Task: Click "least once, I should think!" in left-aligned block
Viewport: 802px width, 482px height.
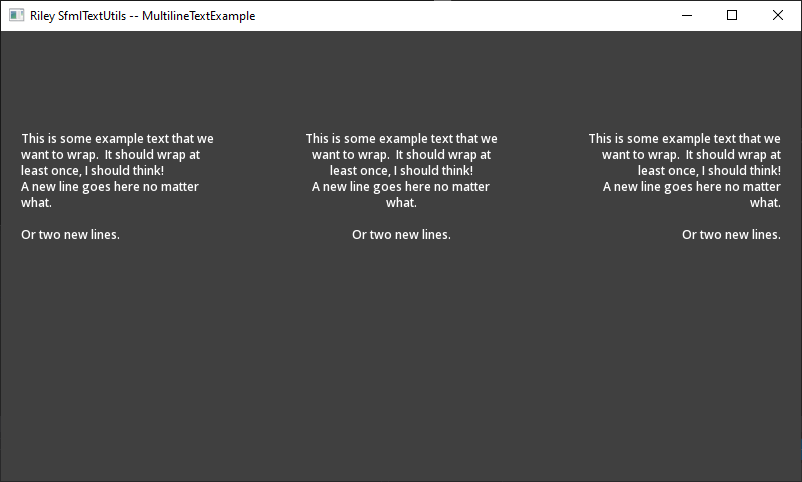Action: click(x=92, y=171)
